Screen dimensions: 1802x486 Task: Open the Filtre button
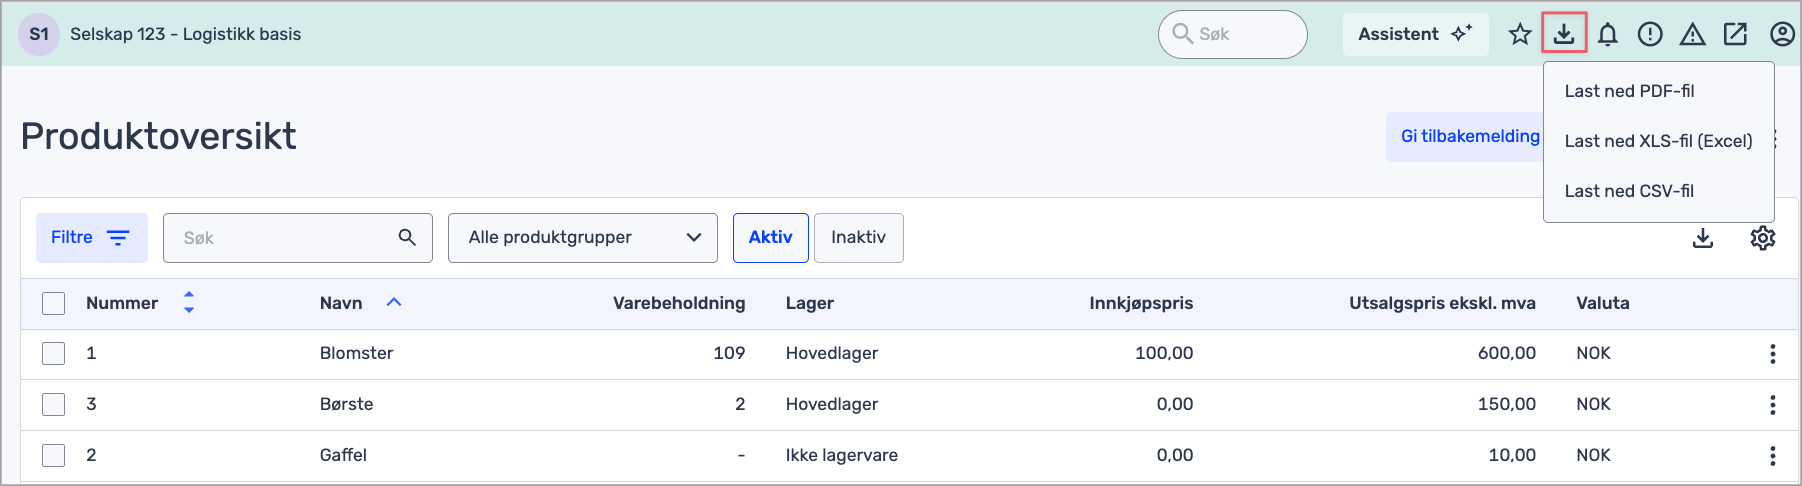pyautogui.click(x=91, y=238)
